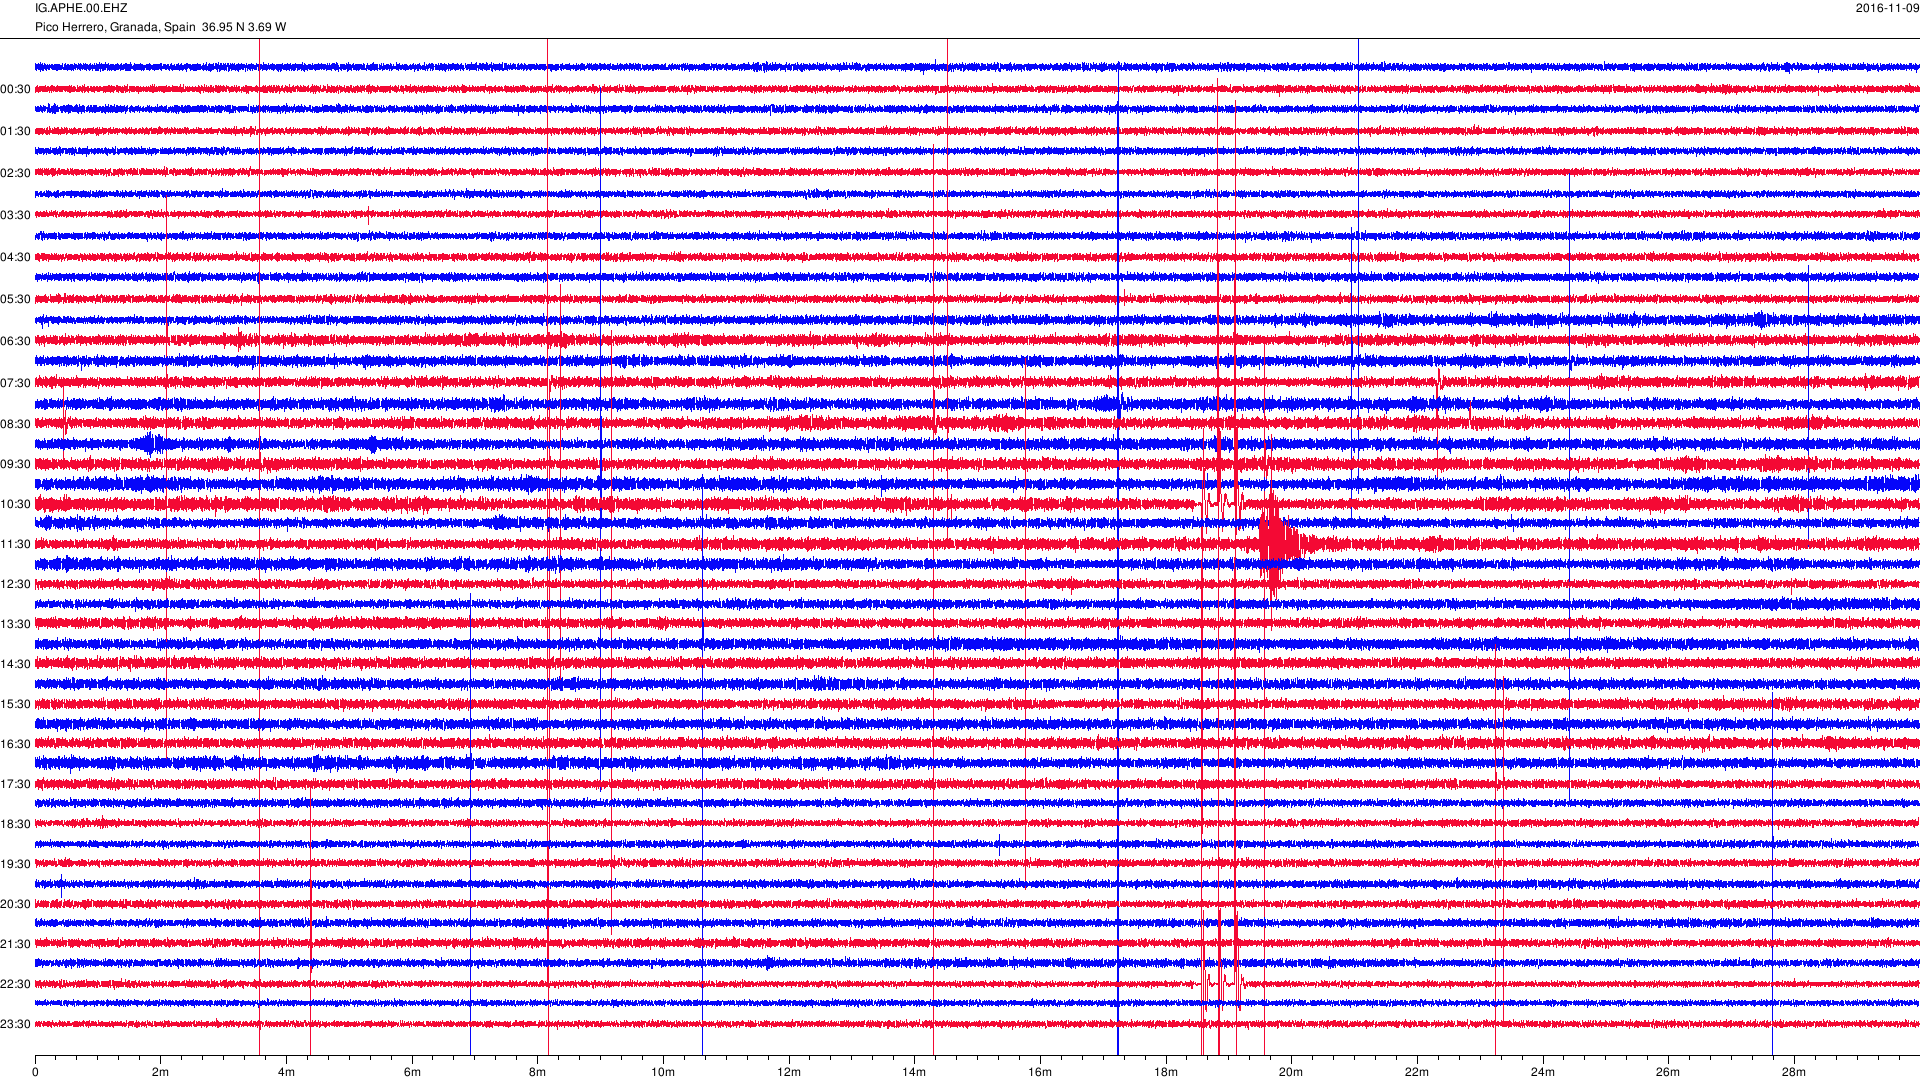Select the 07:30 time label
1920x1080 pixels.
[15, 383]
